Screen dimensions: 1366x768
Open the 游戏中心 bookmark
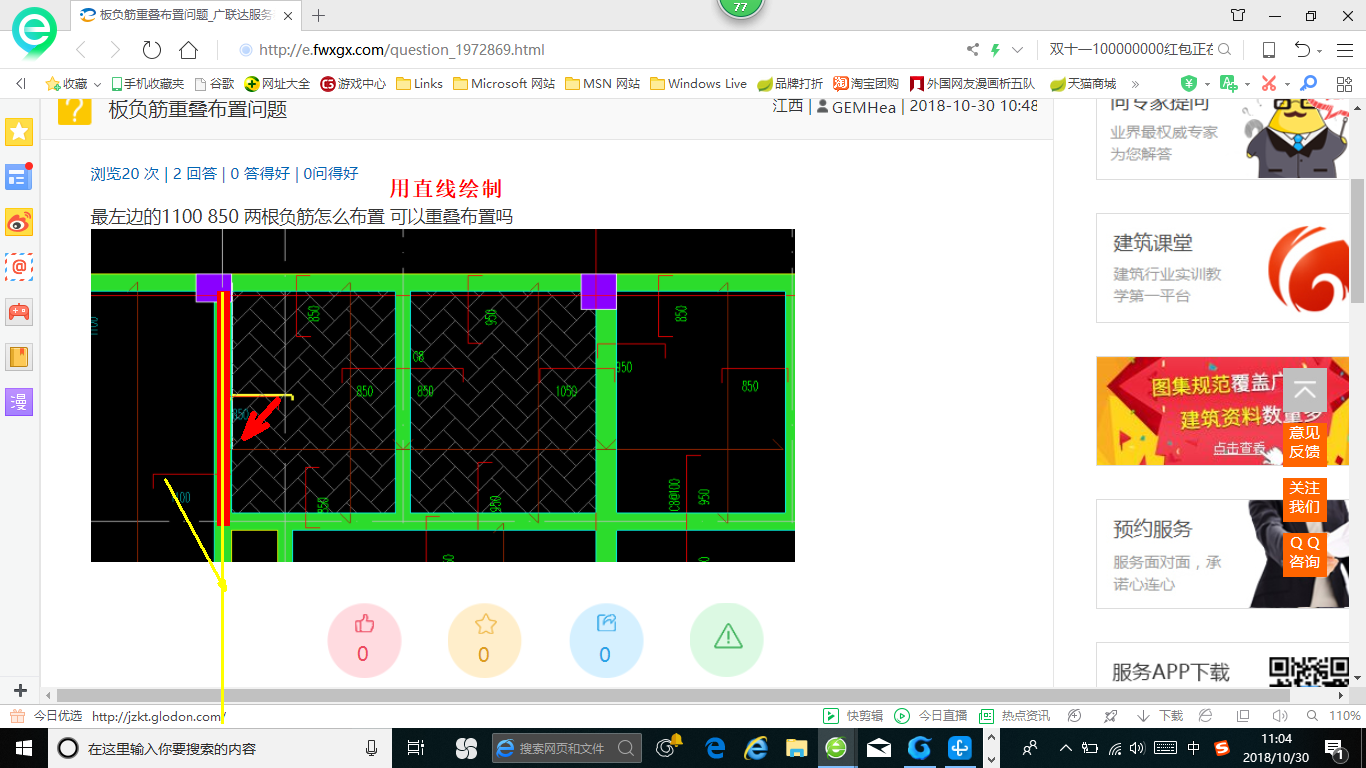[x=353, y=84]
